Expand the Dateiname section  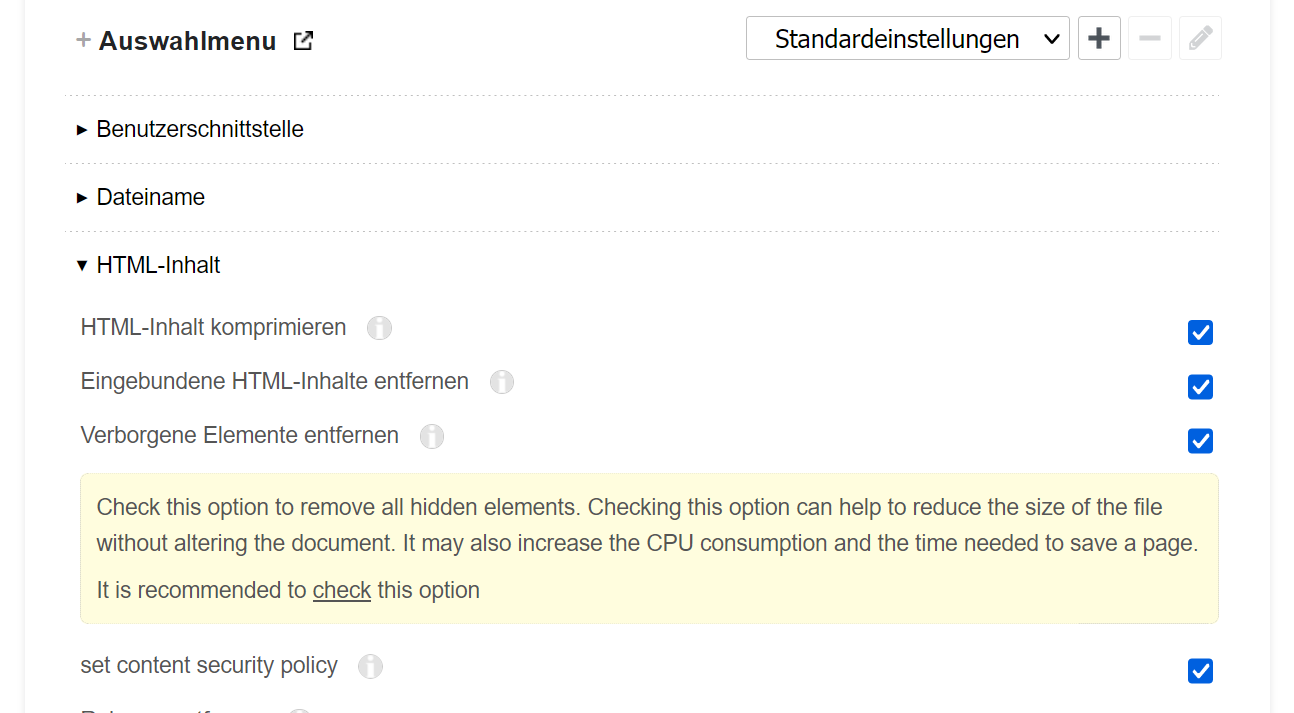click(150, 197)
